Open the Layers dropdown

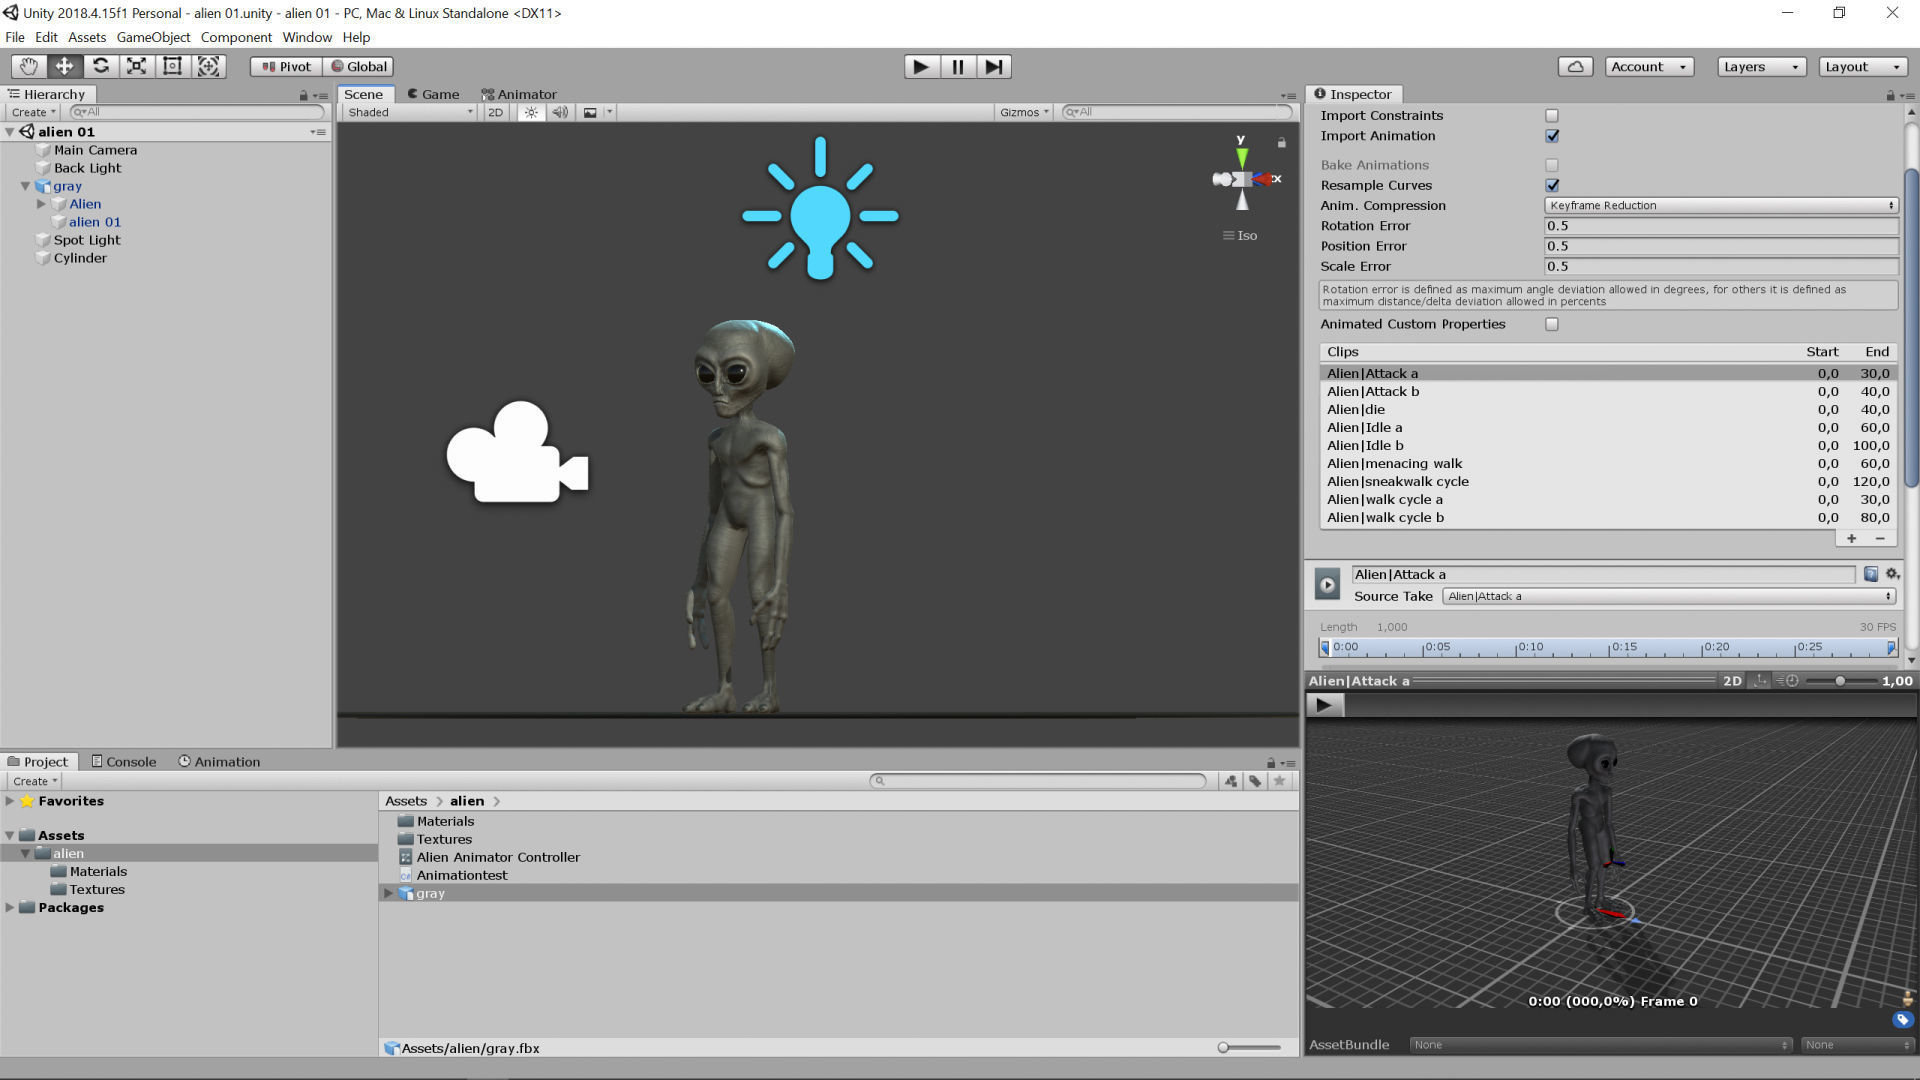1760,66
